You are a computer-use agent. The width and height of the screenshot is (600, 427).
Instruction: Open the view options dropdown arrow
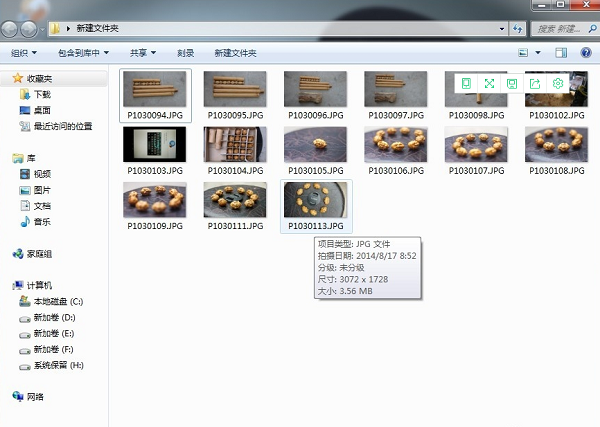(x=538, y=52)
